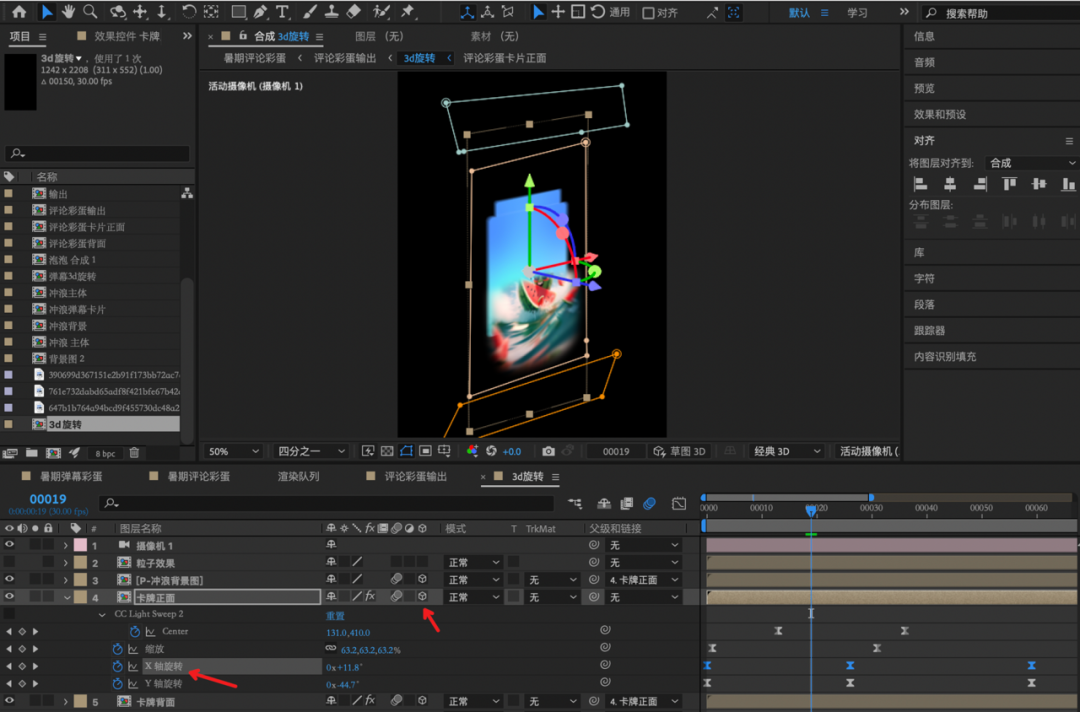Open the 评论彩蛋输出 timeline tab
The width and height of the screenshot is (1080, 712).
[x=416, y=477]
